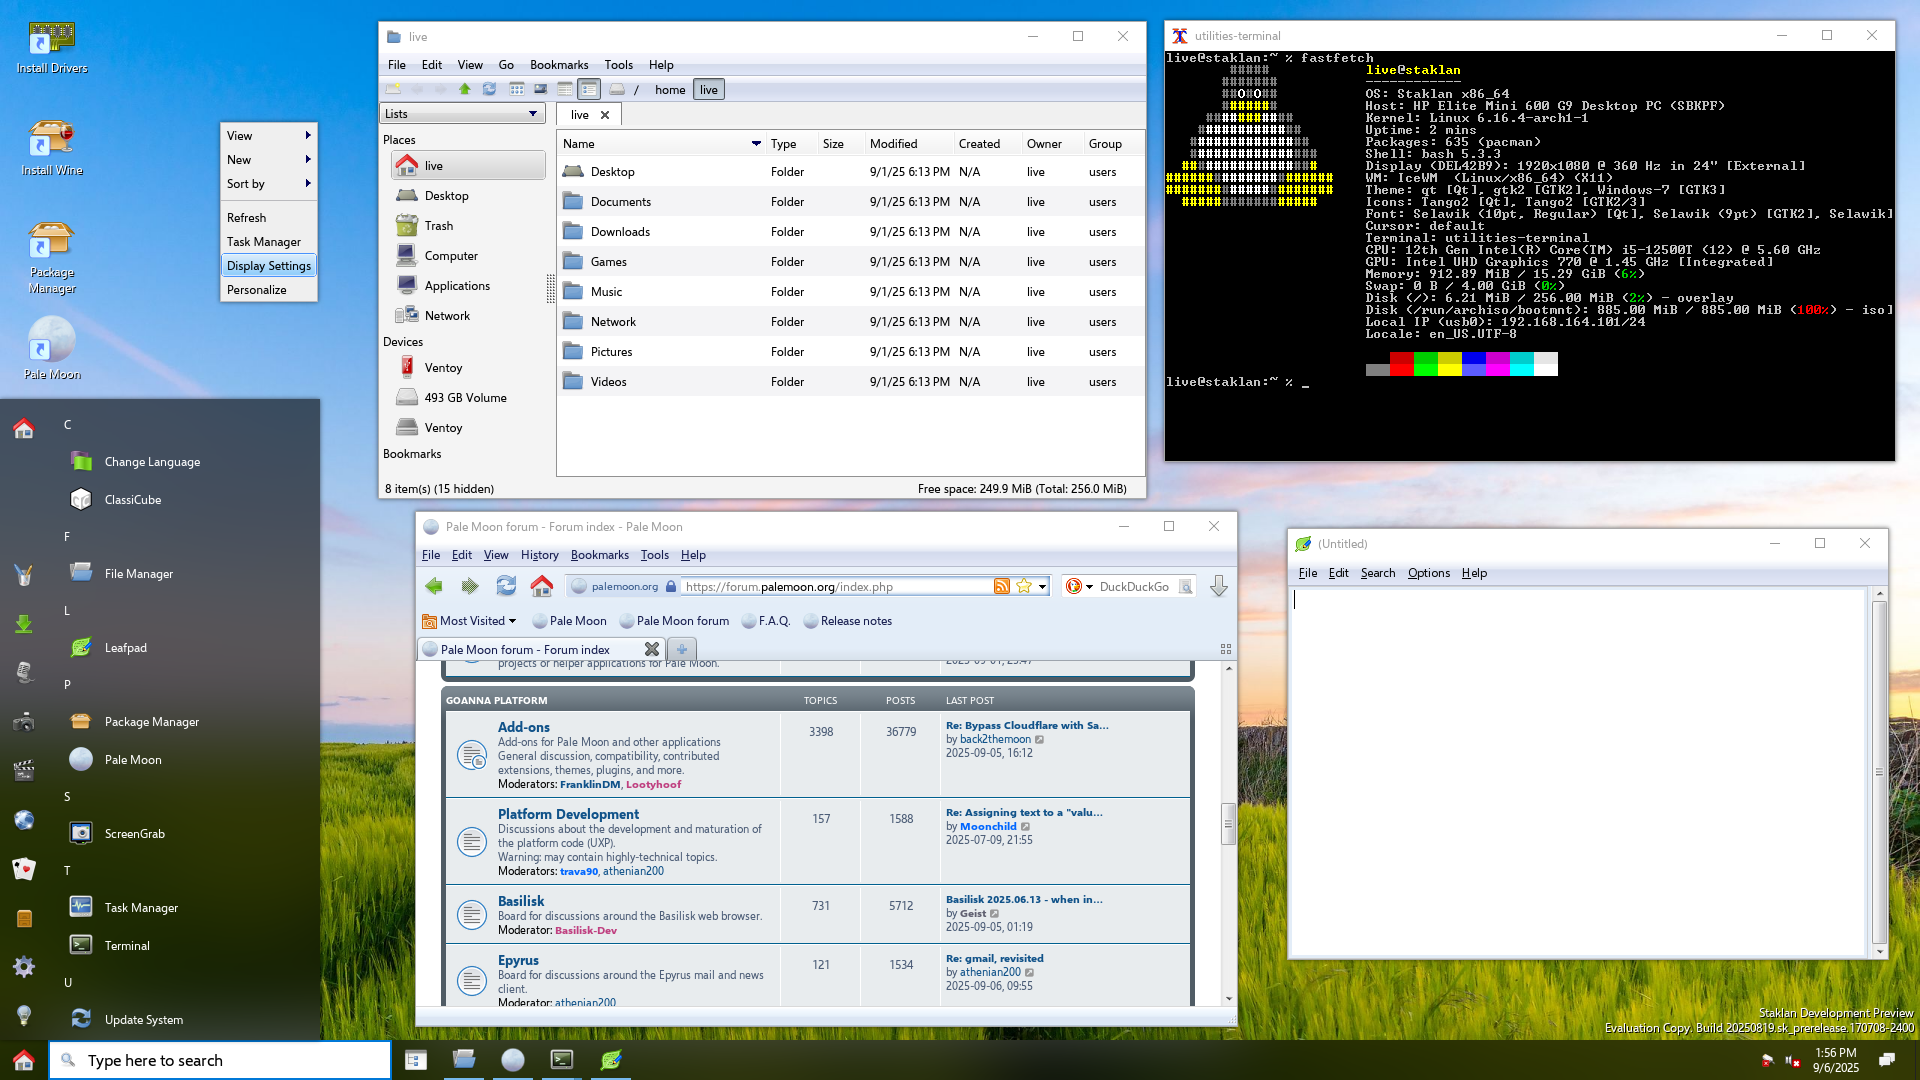Viewport: 1920px width, 1080px height.
Task: Enable detailed list view mode
Action: pyautogui.click(x=589, y=89)
